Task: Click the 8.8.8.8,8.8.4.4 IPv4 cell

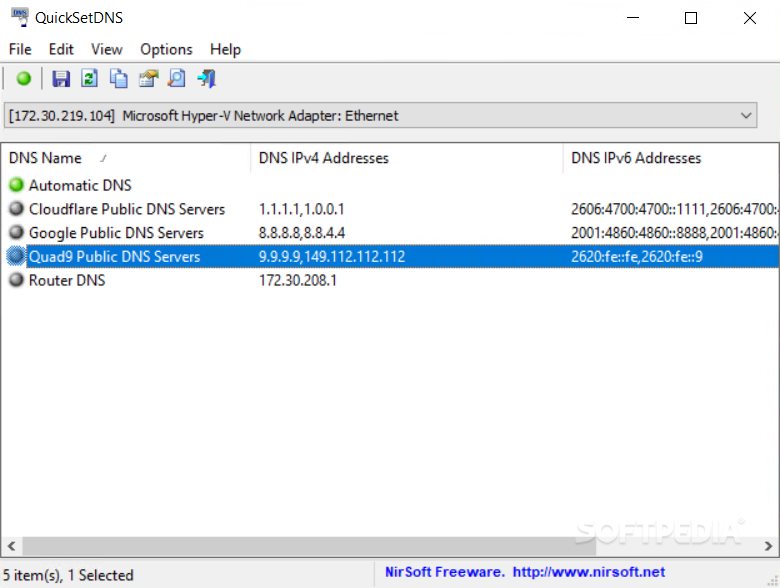Action: point(301,233)
